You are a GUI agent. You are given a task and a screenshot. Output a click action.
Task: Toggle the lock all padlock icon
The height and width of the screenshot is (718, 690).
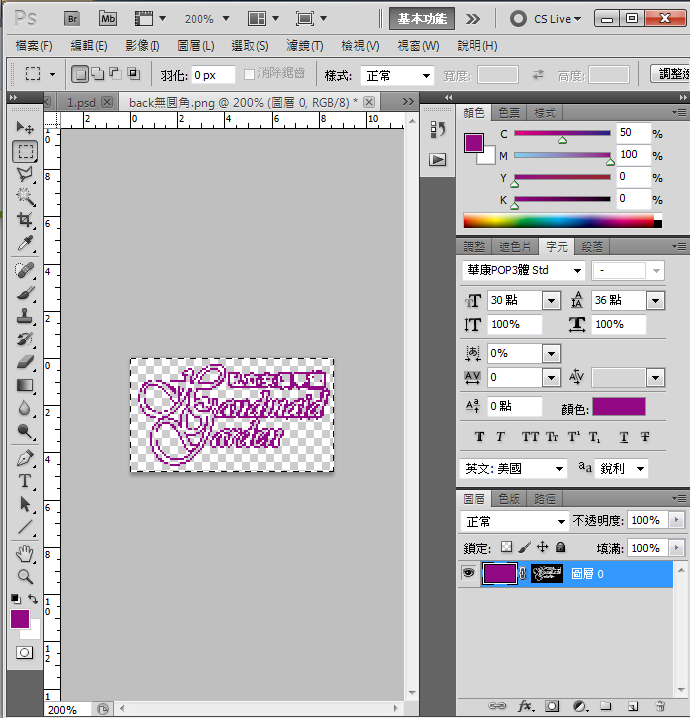click(x=560, y=548)
